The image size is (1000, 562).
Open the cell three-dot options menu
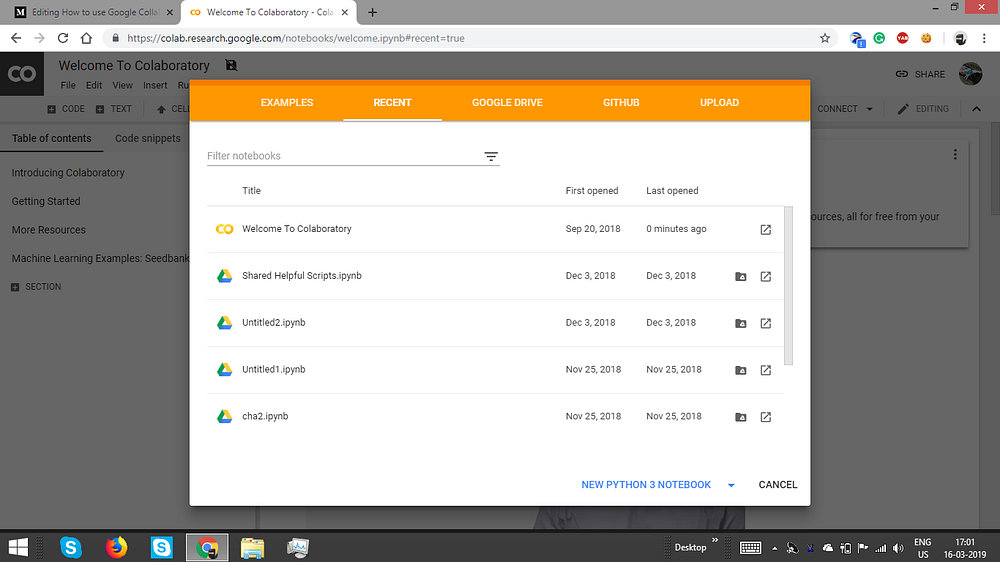[x=955, y=154]
